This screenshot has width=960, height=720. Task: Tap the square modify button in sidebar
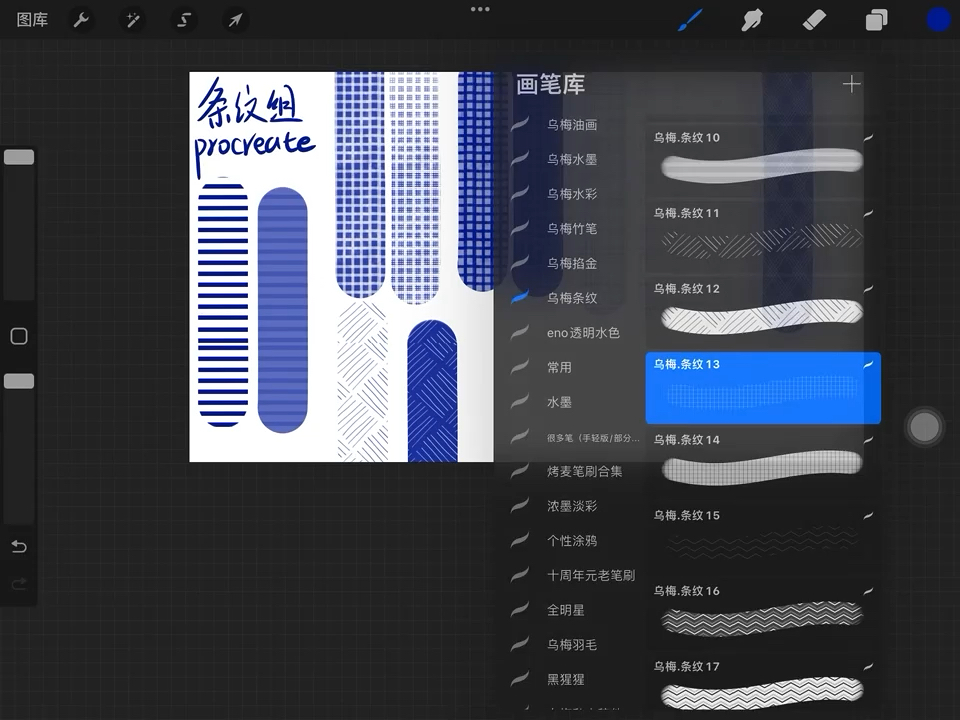pos(19,336)
